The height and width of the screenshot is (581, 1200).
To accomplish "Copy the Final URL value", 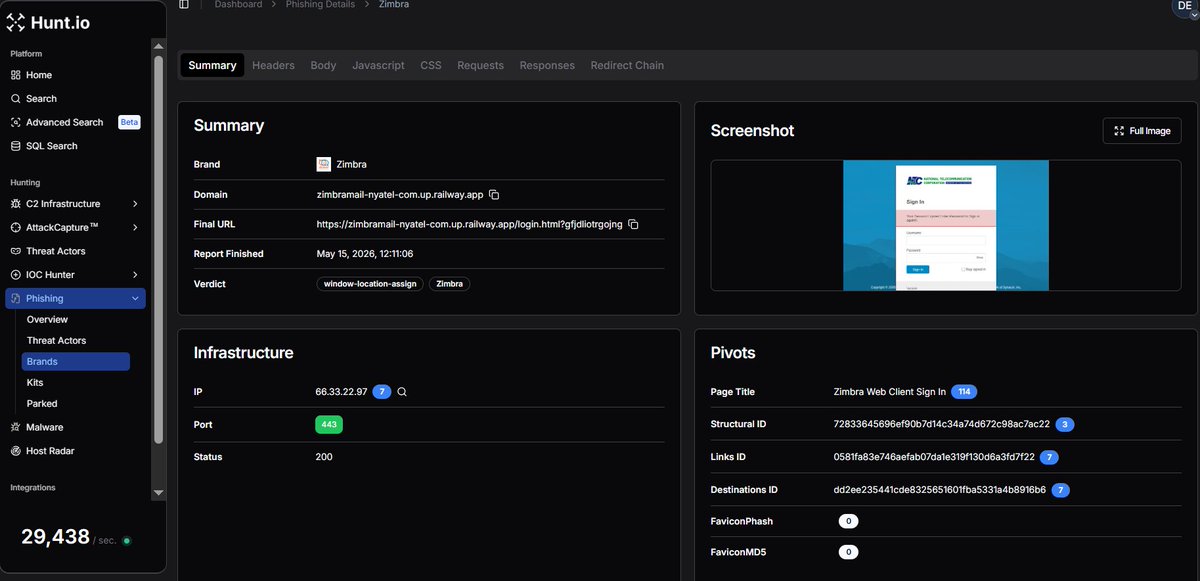I will 632,225.
